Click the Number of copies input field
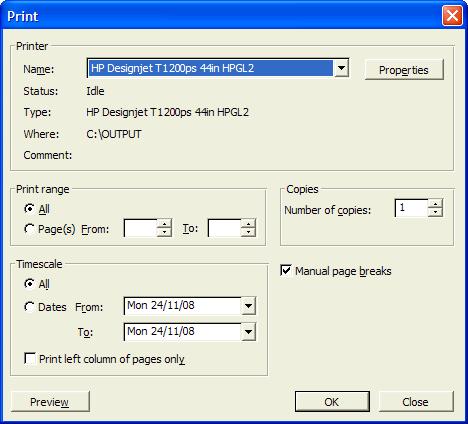468x424 pixels. tap(411, 208)
